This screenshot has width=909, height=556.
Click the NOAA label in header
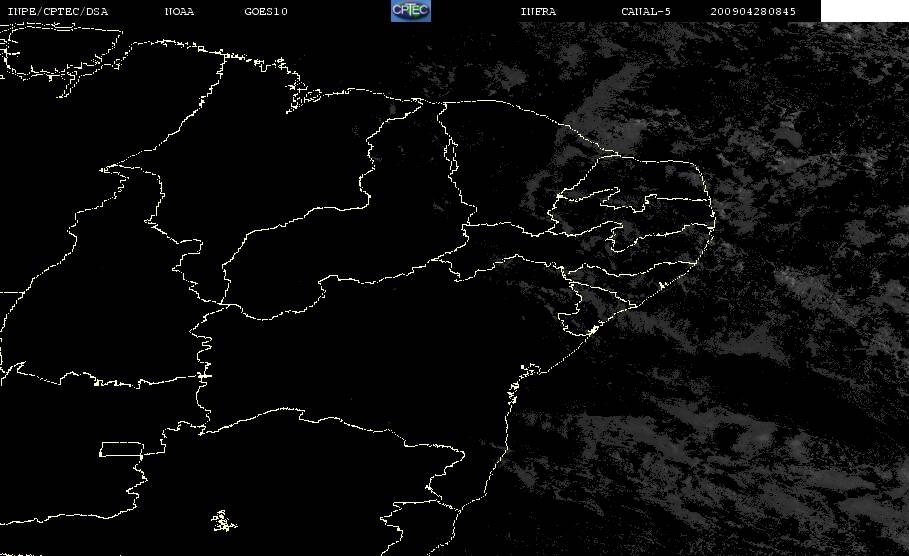tap(179, 11)
